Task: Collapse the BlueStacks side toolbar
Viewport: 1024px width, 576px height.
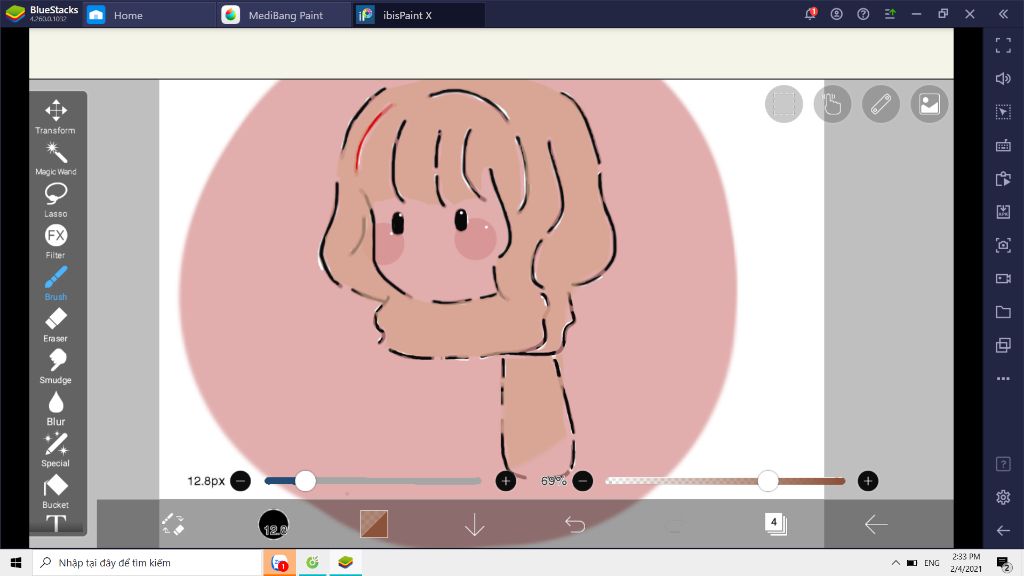Action: point(1003,14)
